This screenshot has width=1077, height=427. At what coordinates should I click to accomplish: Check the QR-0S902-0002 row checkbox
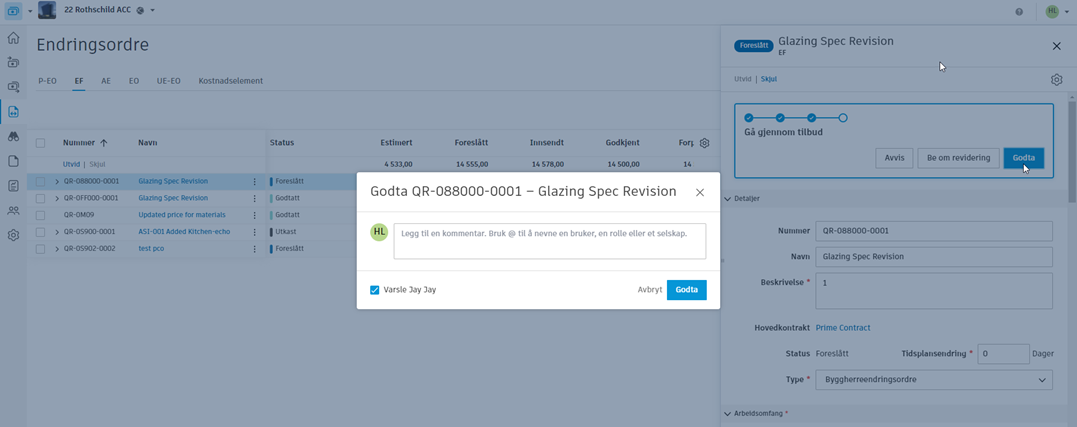(x=41, y=249)
